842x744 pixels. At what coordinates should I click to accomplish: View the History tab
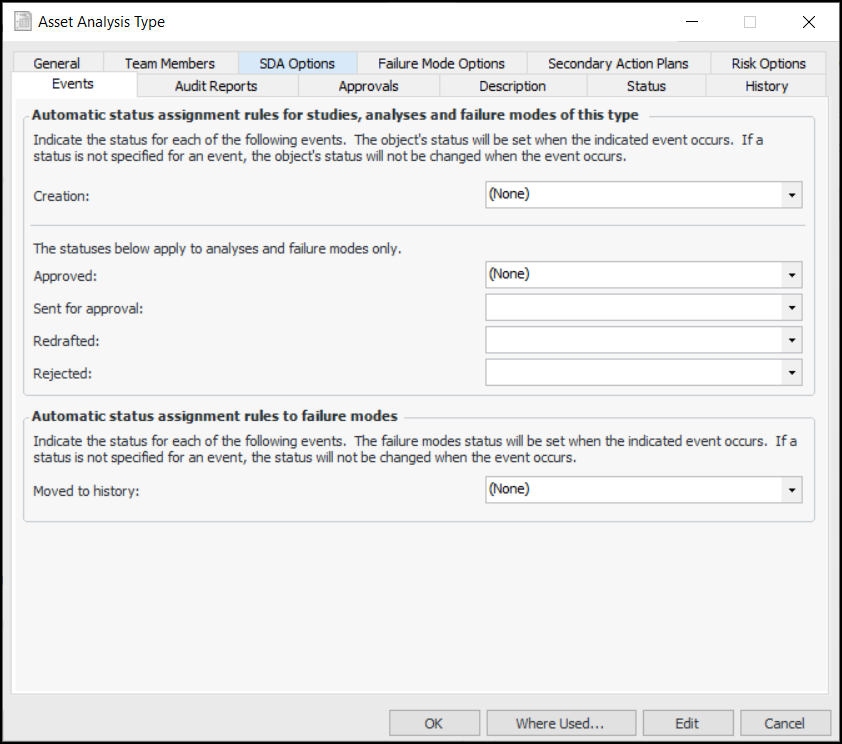pyautogui.click(x=766, y=86)
